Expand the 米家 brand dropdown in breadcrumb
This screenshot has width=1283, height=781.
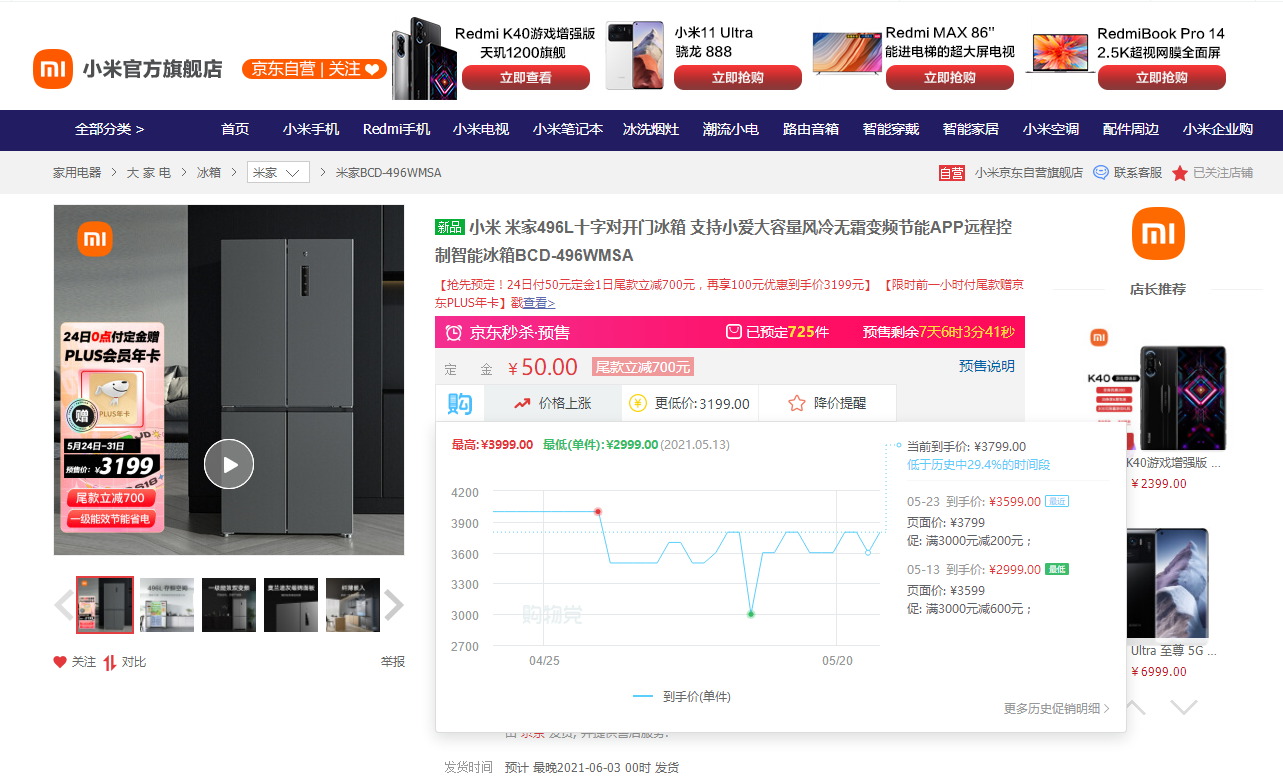tap(278, 173)
